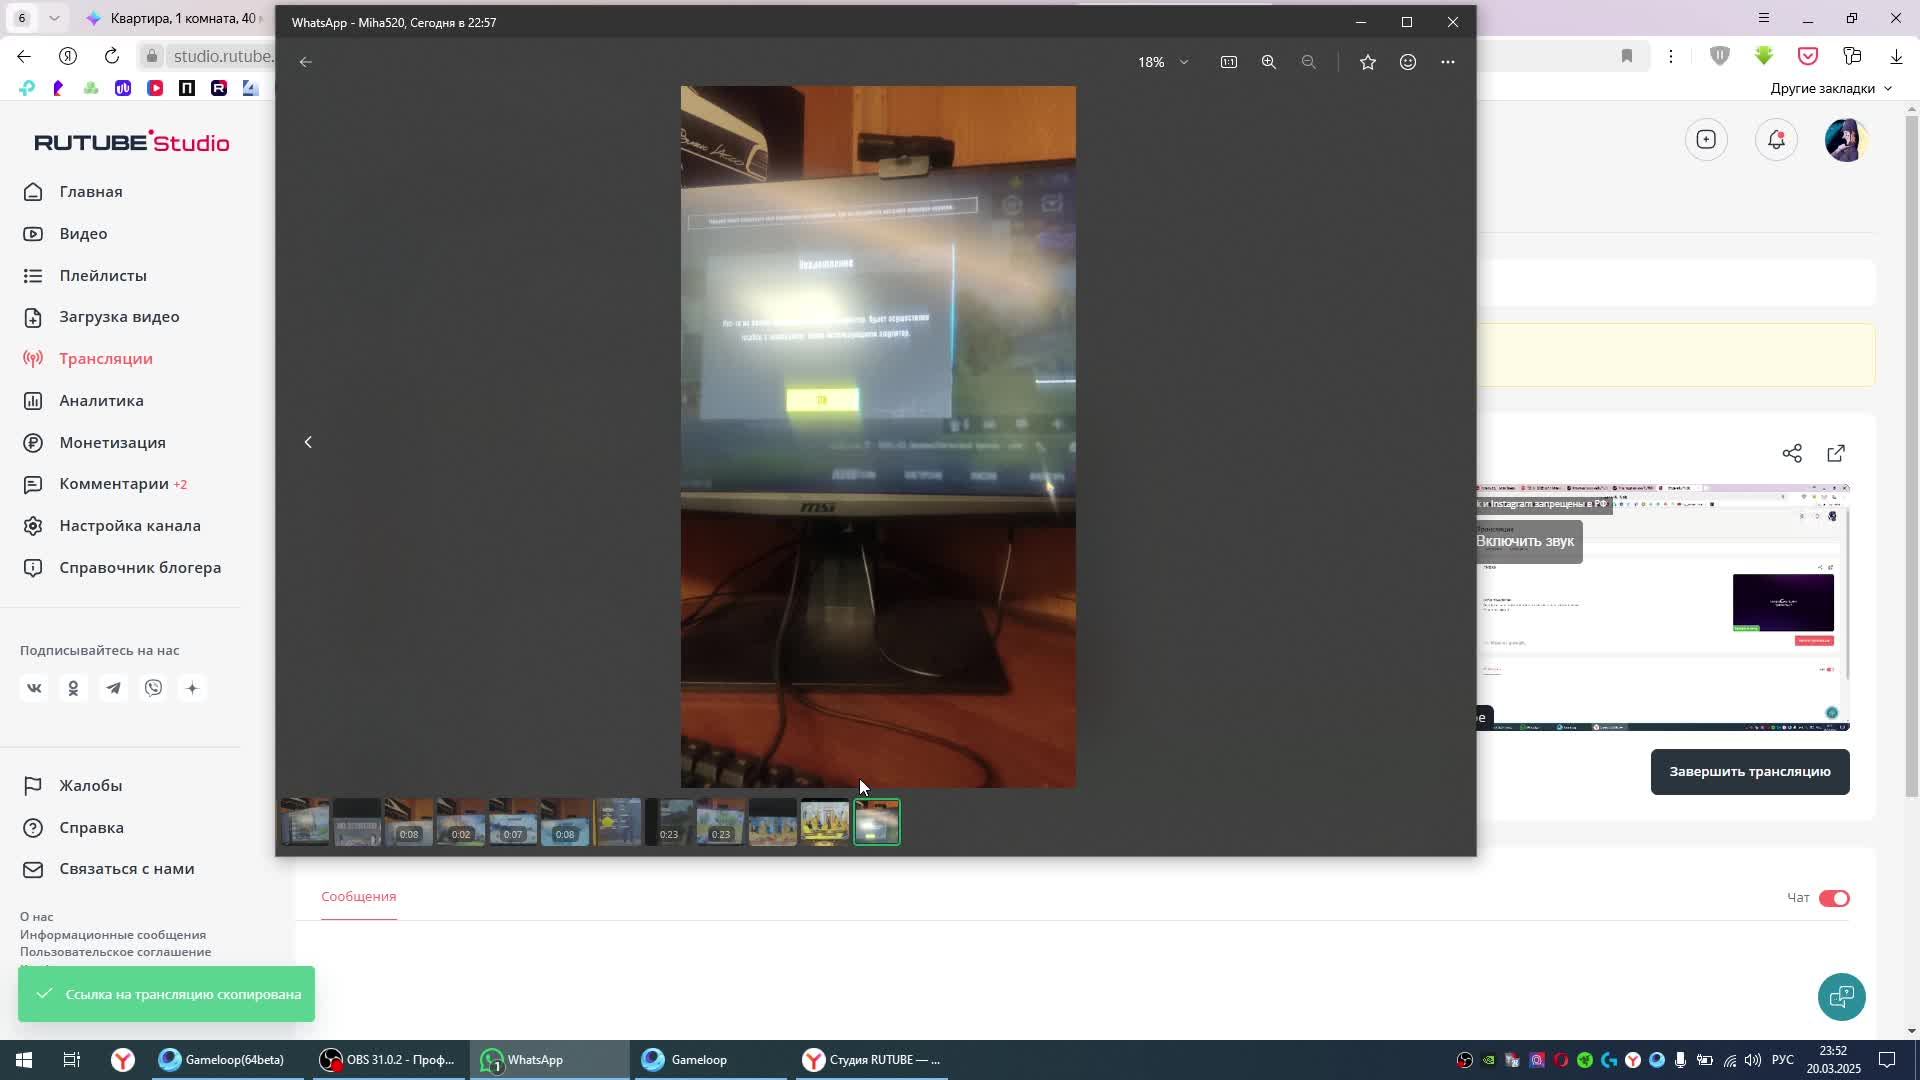Open more options in photo viewer
This screenshot has width=1920, height=1080.
(1447, 62)
